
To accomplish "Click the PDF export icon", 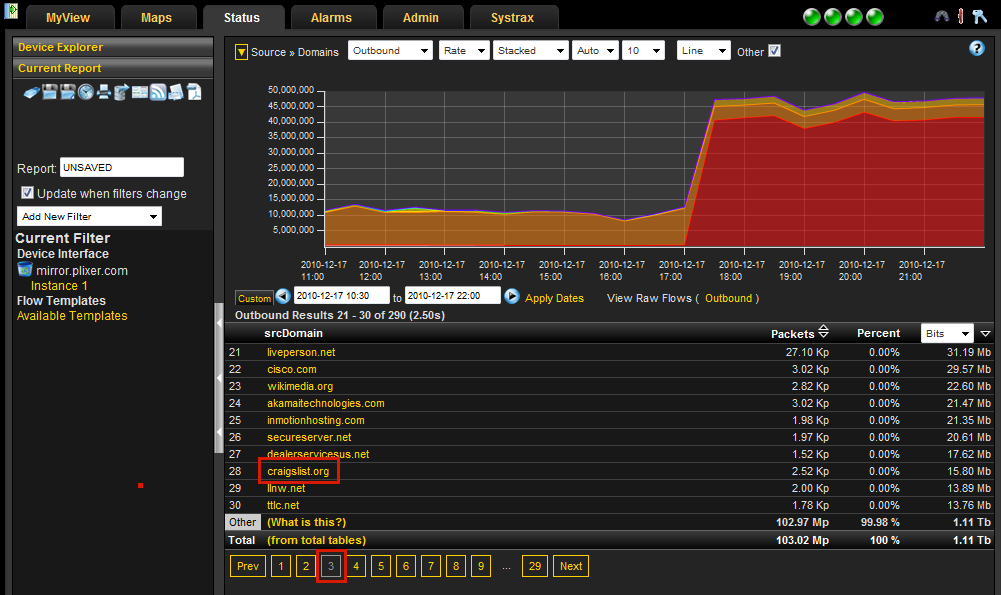I will click(x=193, y=93).
